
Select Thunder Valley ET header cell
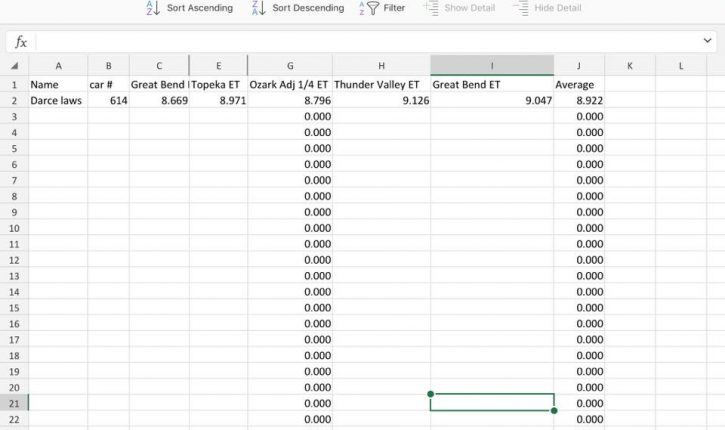point(380,85)
